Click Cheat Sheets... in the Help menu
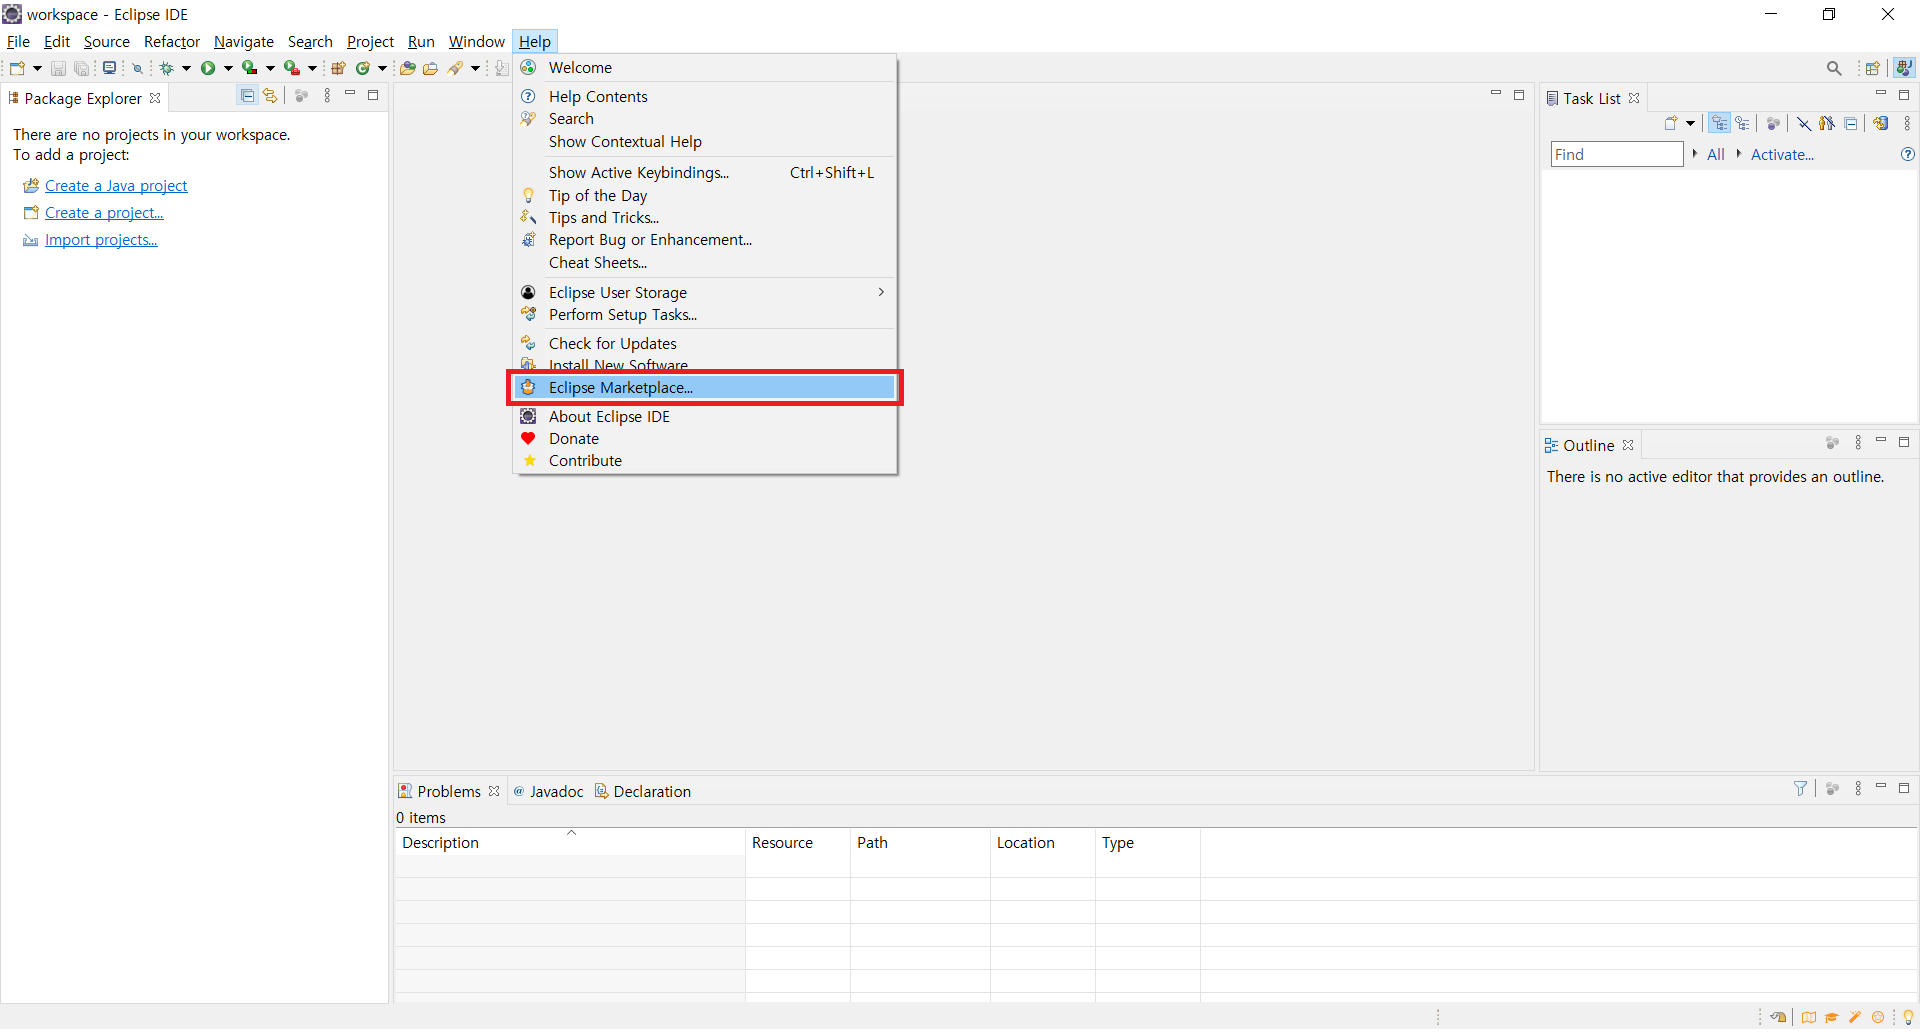1920x1033 pixels. coord(705,263)
